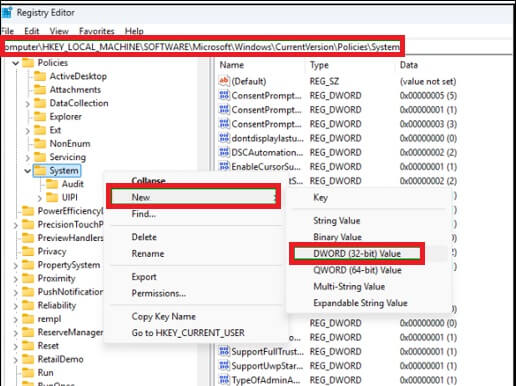This screenshot has width=516, height=386.
Task: Open the File menu
Action: coord(7,31)
